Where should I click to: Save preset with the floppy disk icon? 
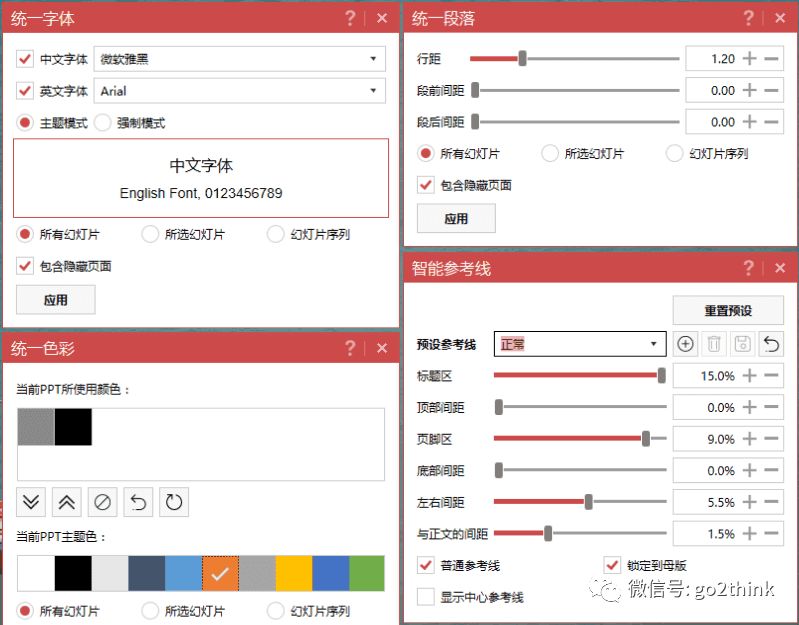[742, 344]
